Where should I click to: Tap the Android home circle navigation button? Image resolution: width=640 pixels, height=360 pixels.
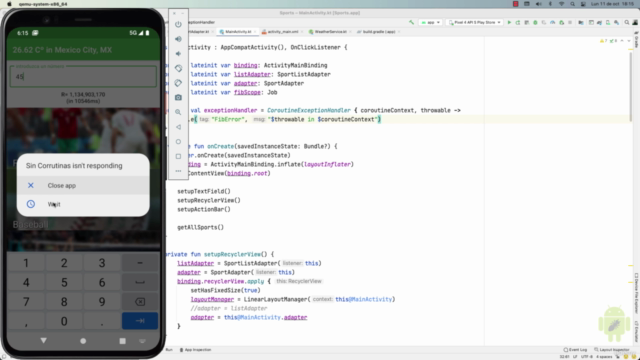click(83, 341)
